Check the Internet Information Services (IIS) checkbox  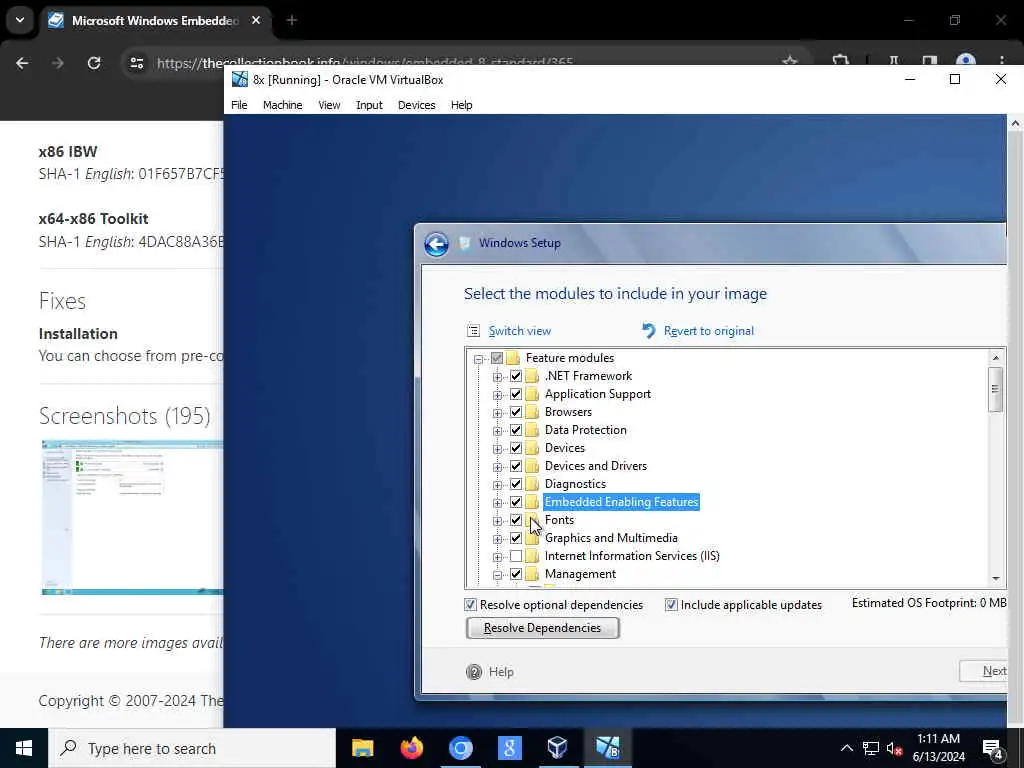coord(516,556)
